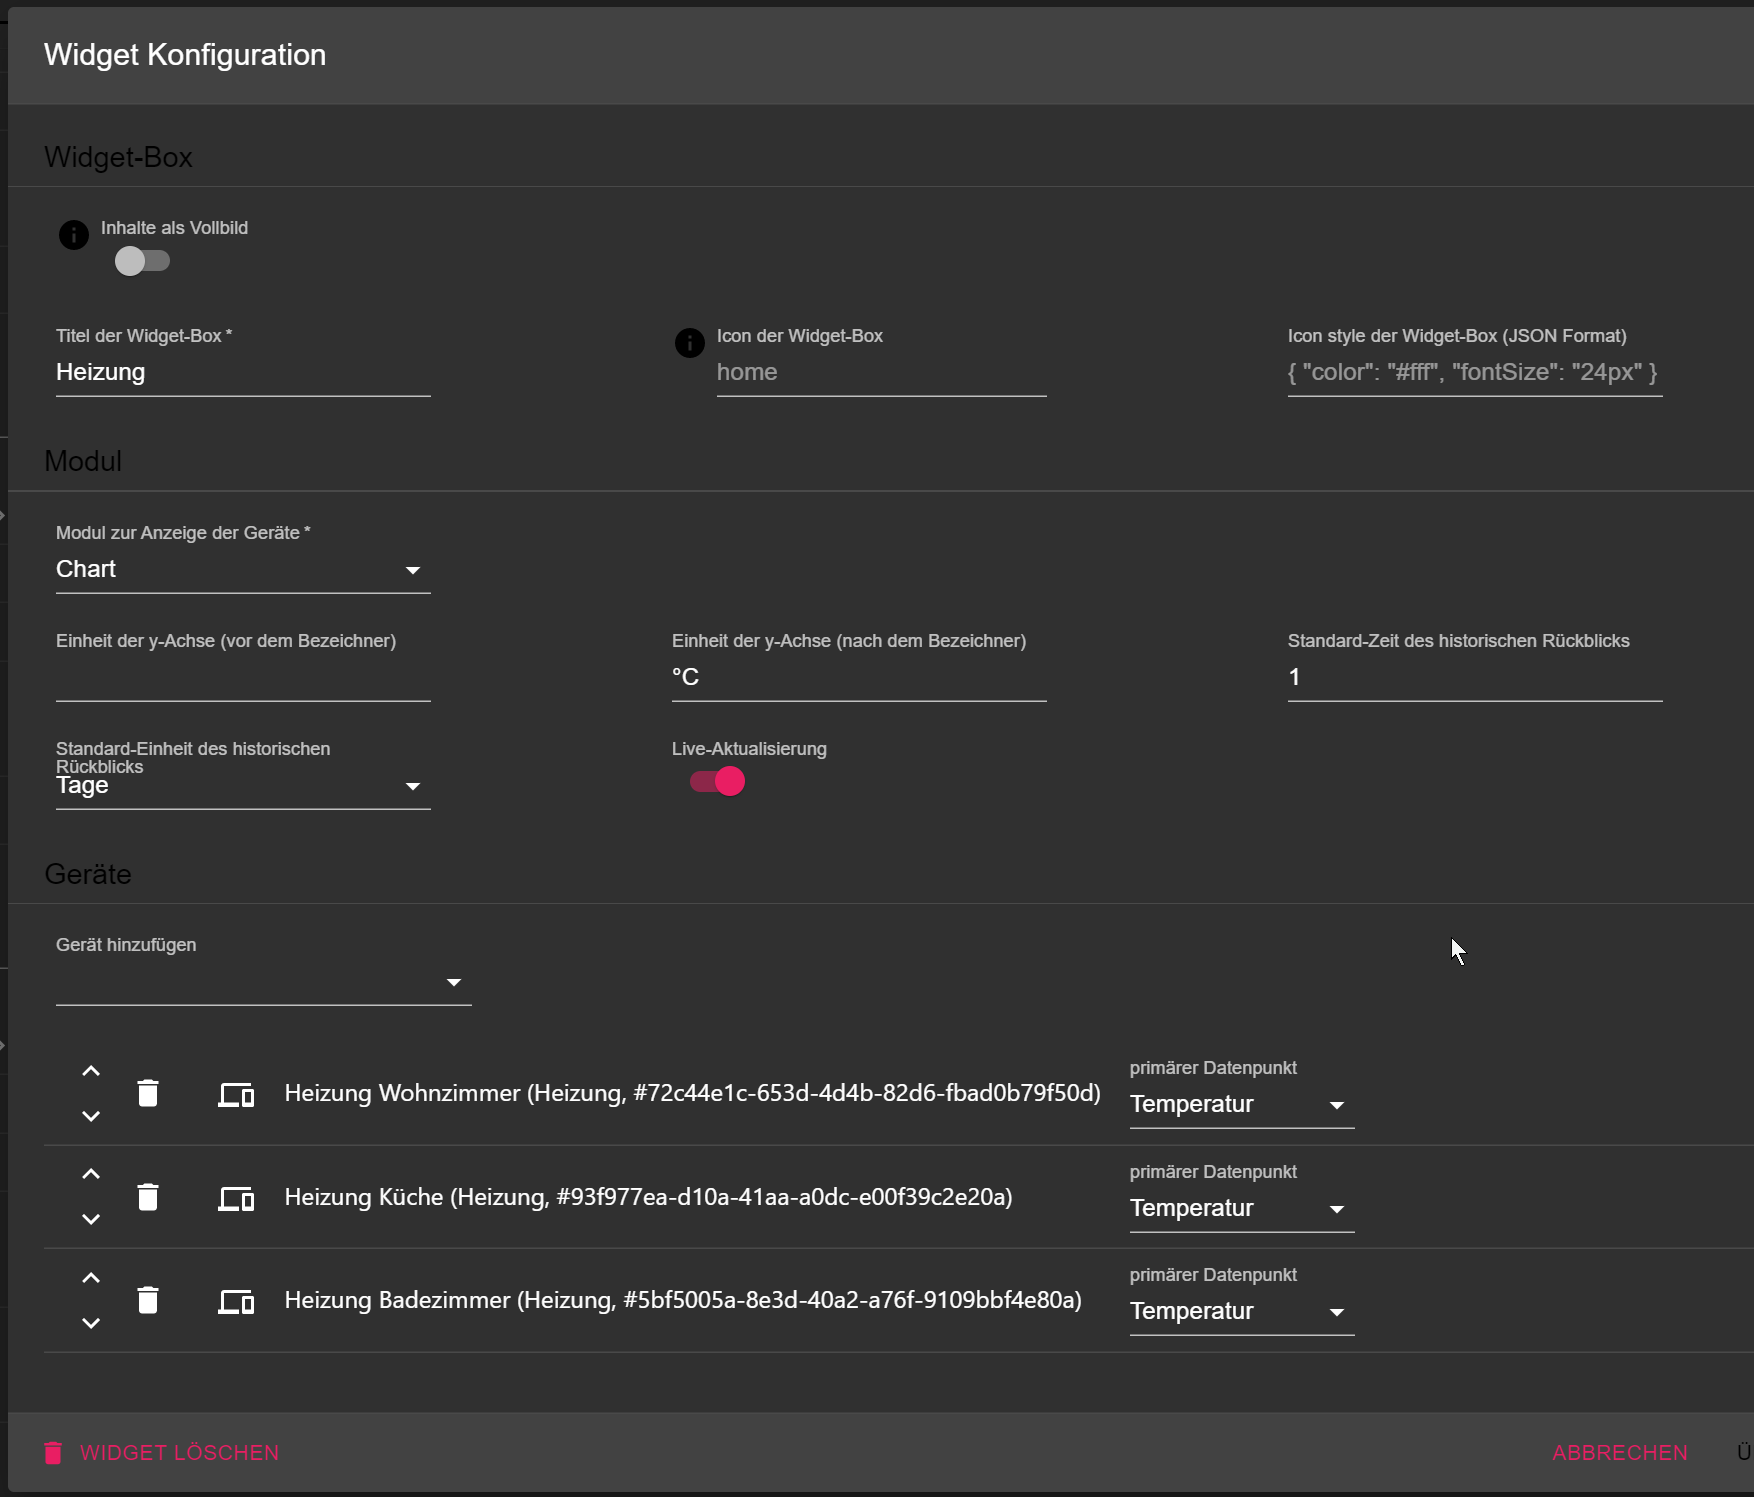
Task: Click Widget Konfiguration dialog title
Action: 185,55
